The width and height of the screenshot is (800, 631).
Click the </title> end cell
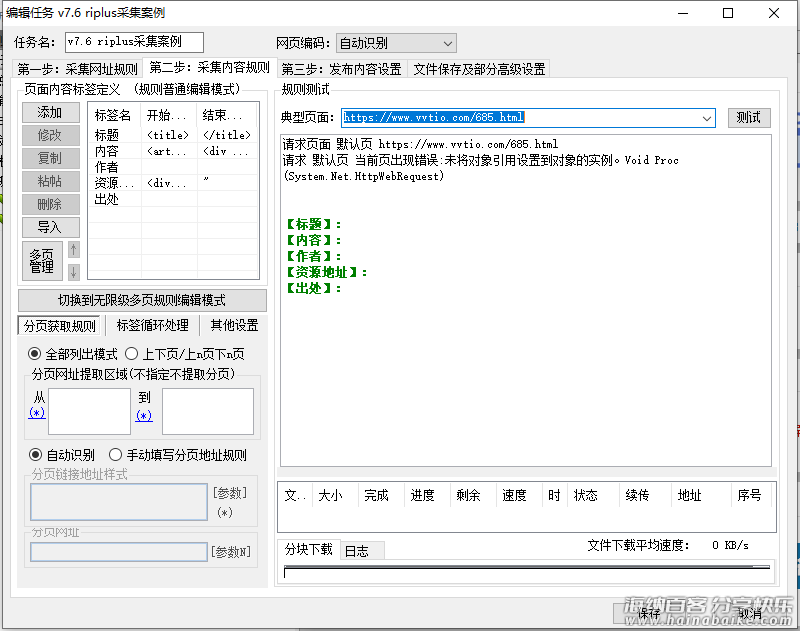[227, 135]
